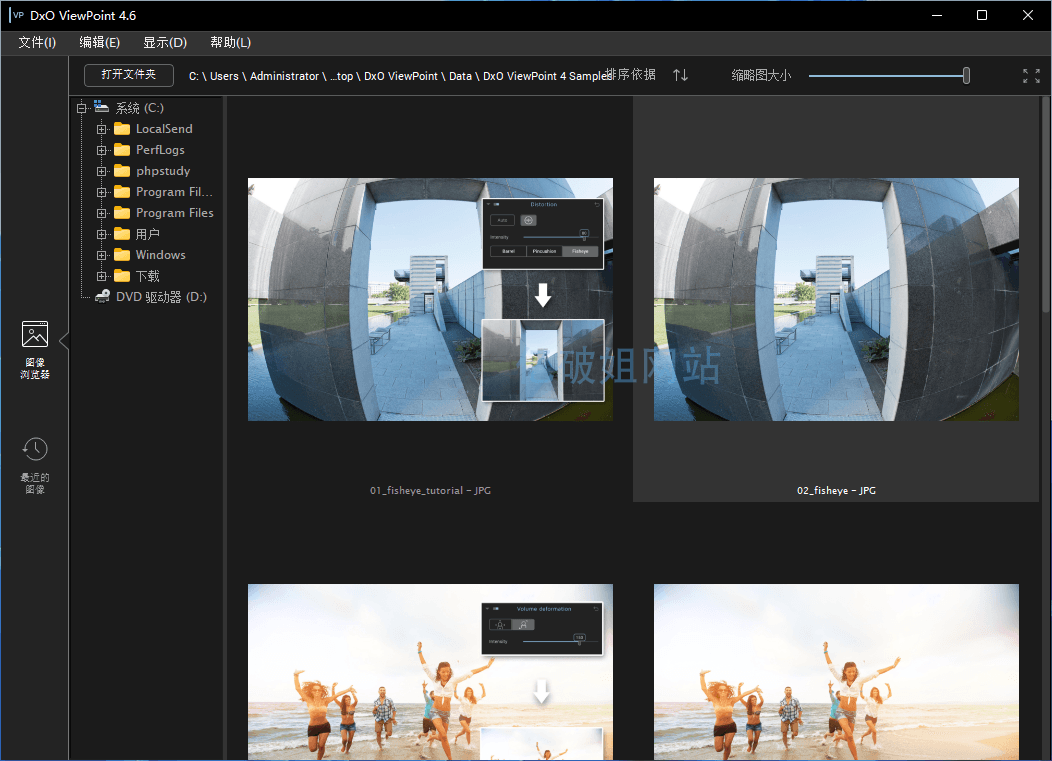The width and height of the screenshot is (1052, 761).
Task: Select the DVD 驱动器 (D:) row text
Action: tap(161, 296)
